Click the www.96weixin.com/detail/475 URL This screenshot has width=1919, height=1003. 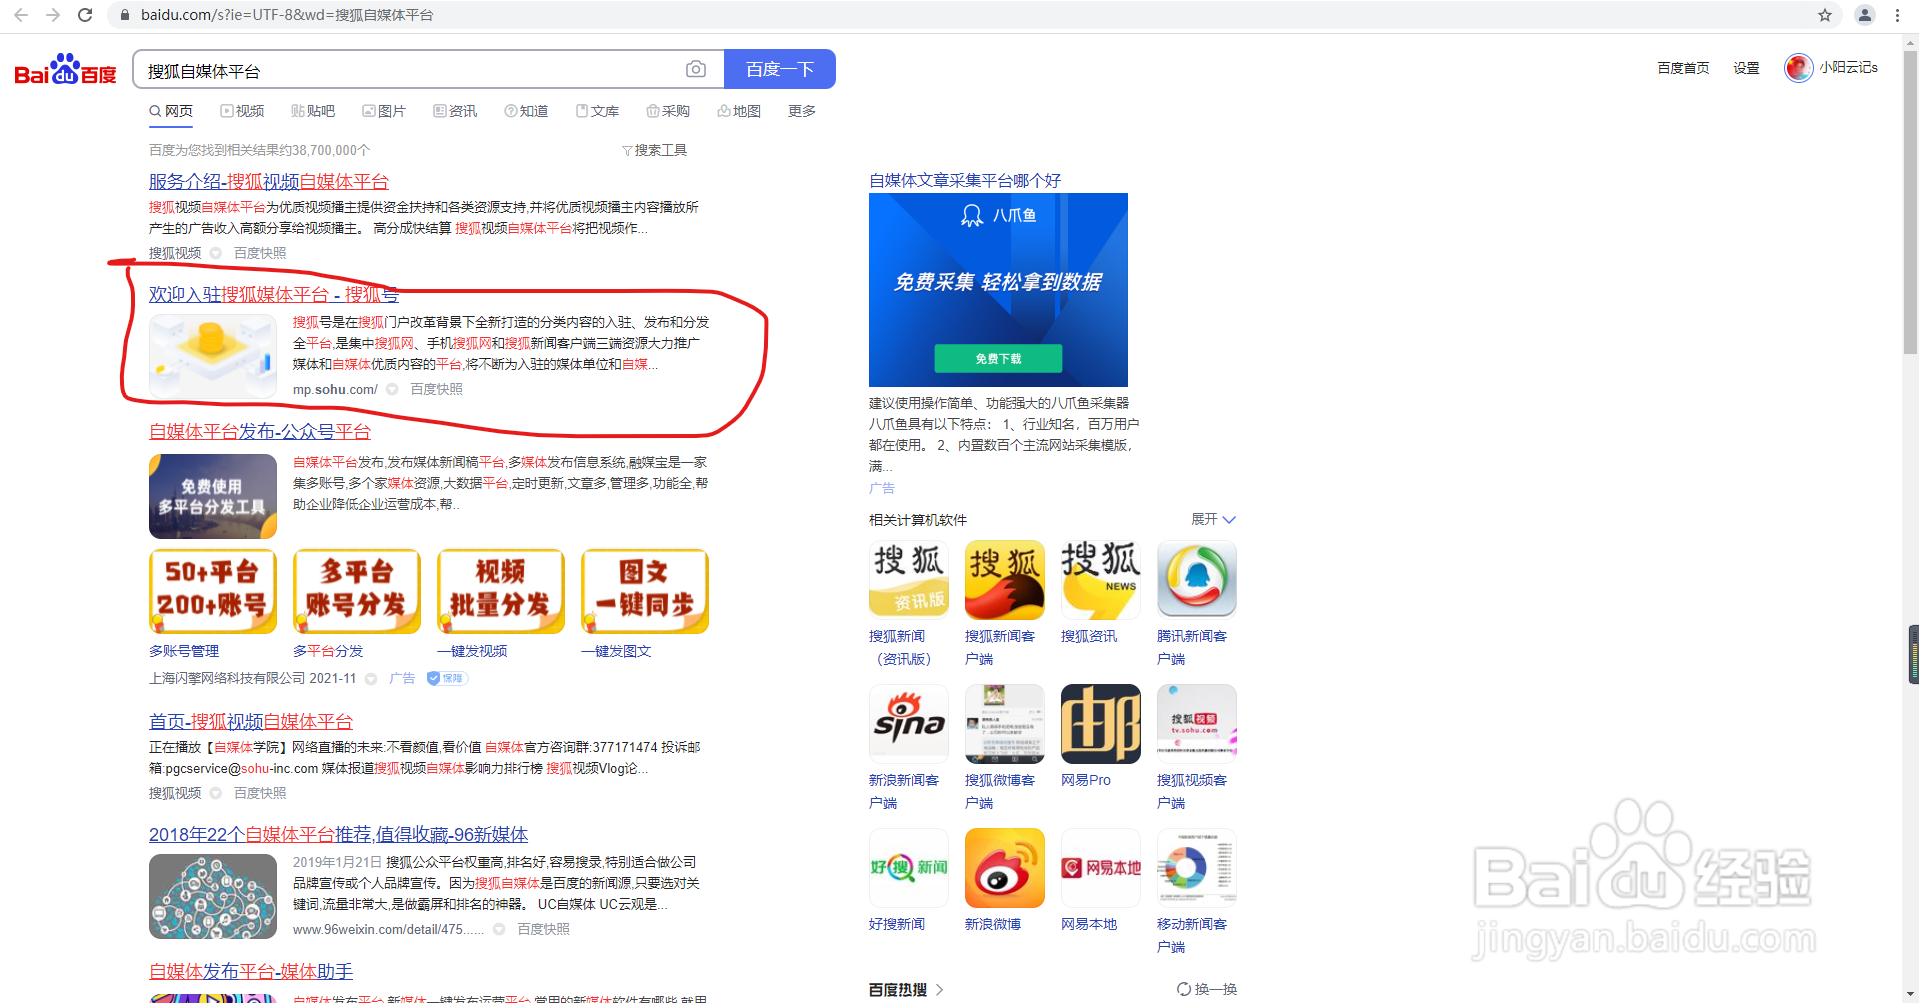[x=388, y=929]
